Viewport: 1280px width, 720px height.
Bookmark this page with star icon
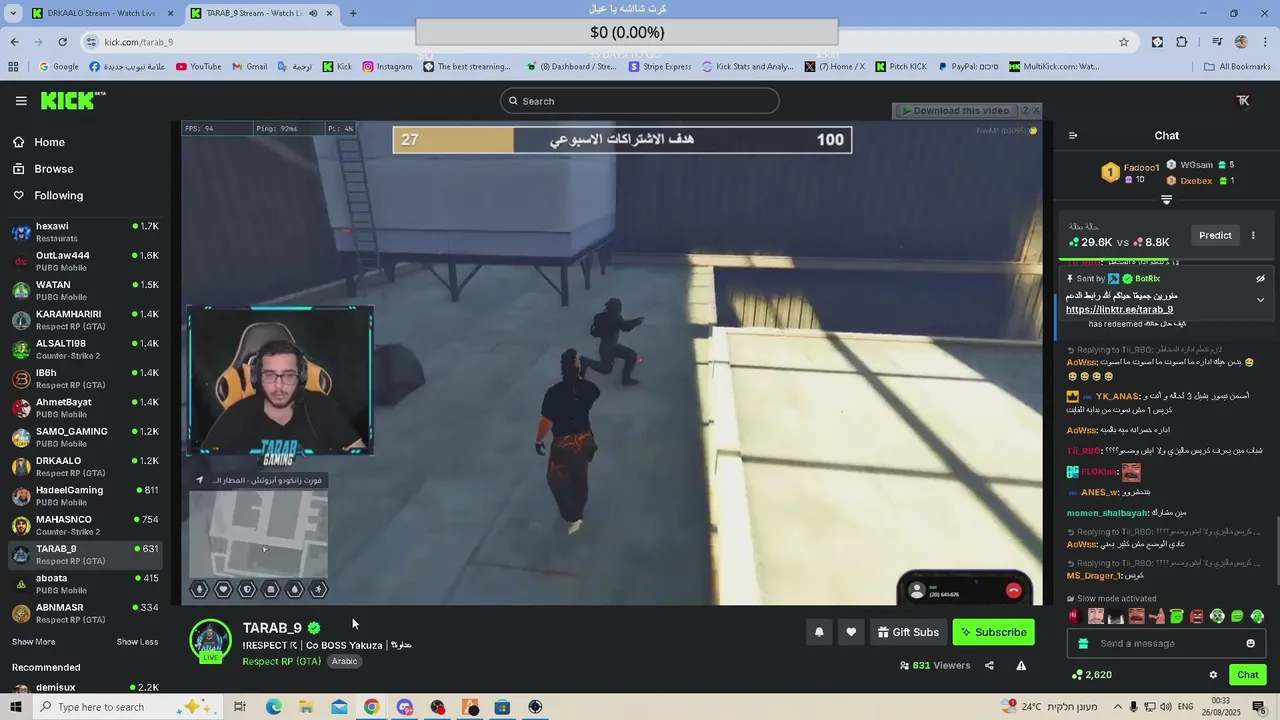pyautogui.click(x=1124, y=42)
